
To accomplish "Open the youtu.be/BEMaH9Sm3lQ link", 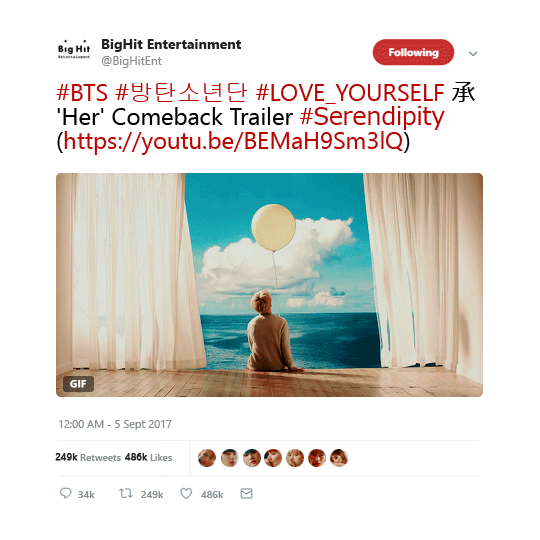I will 233,141.
